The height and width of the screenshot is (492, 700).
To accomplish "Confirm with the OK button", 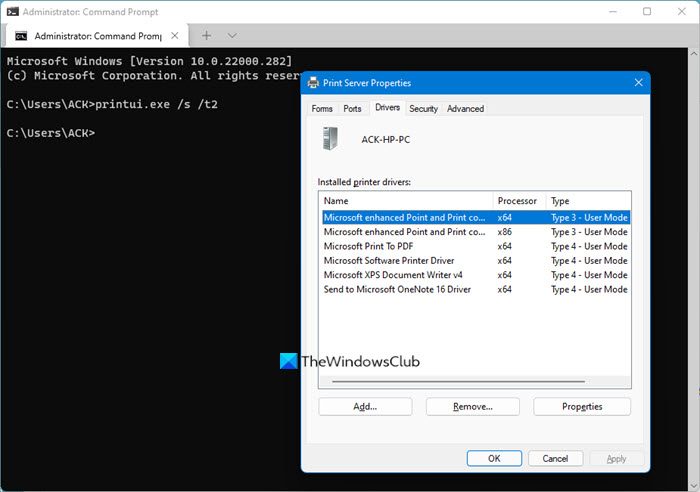I will [x=494, y=458].
